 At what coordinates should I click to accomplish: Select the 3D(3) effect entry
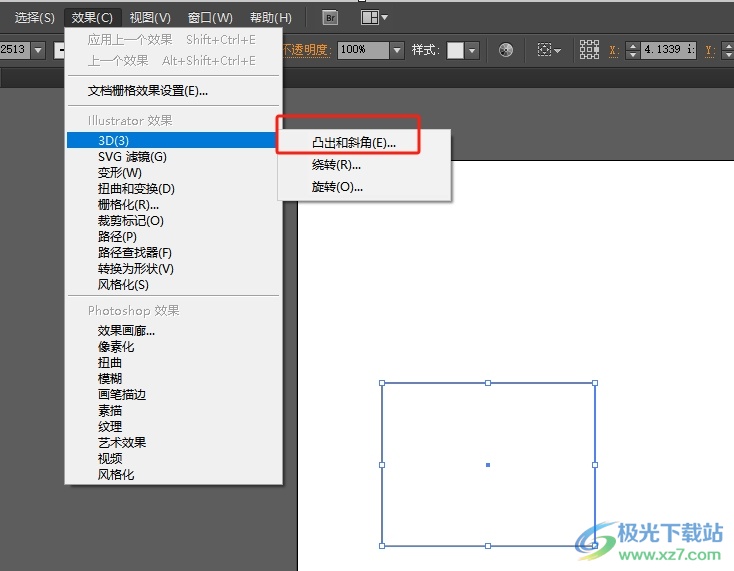(171, 140)
